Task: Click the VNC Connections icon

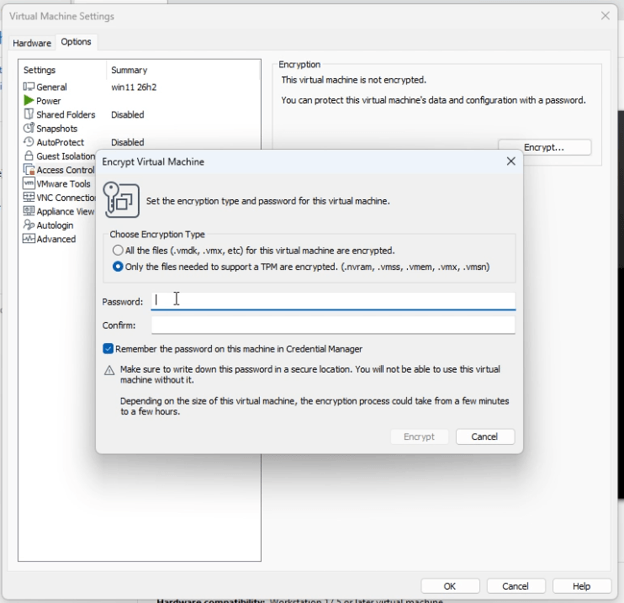Action: tap(29, 197)
